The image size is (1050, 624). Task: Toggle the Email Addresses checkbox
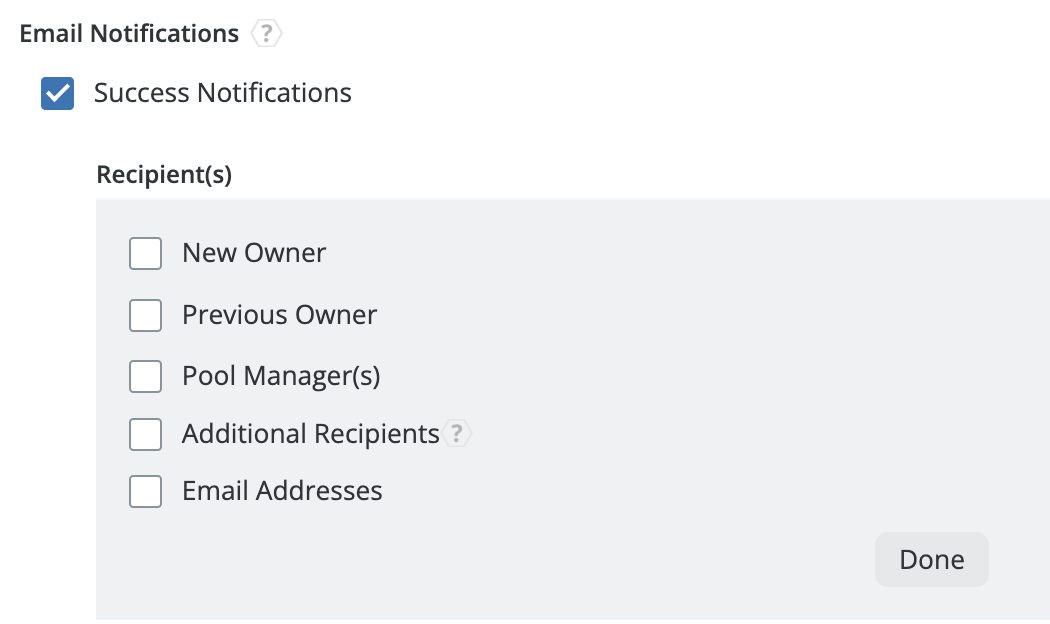pos(146,491)
